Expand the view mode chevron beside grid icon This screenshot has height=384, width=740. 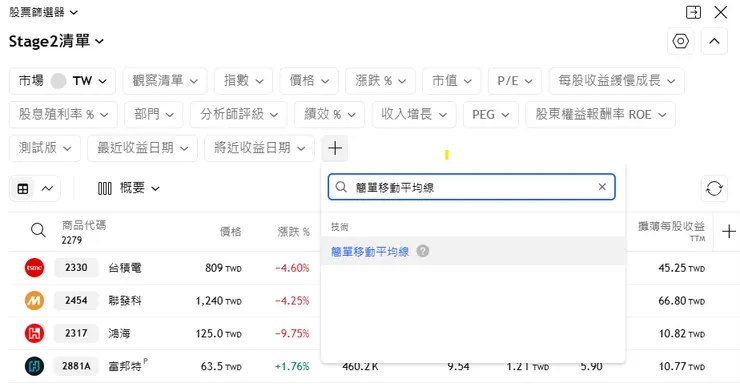coord(47,189)
